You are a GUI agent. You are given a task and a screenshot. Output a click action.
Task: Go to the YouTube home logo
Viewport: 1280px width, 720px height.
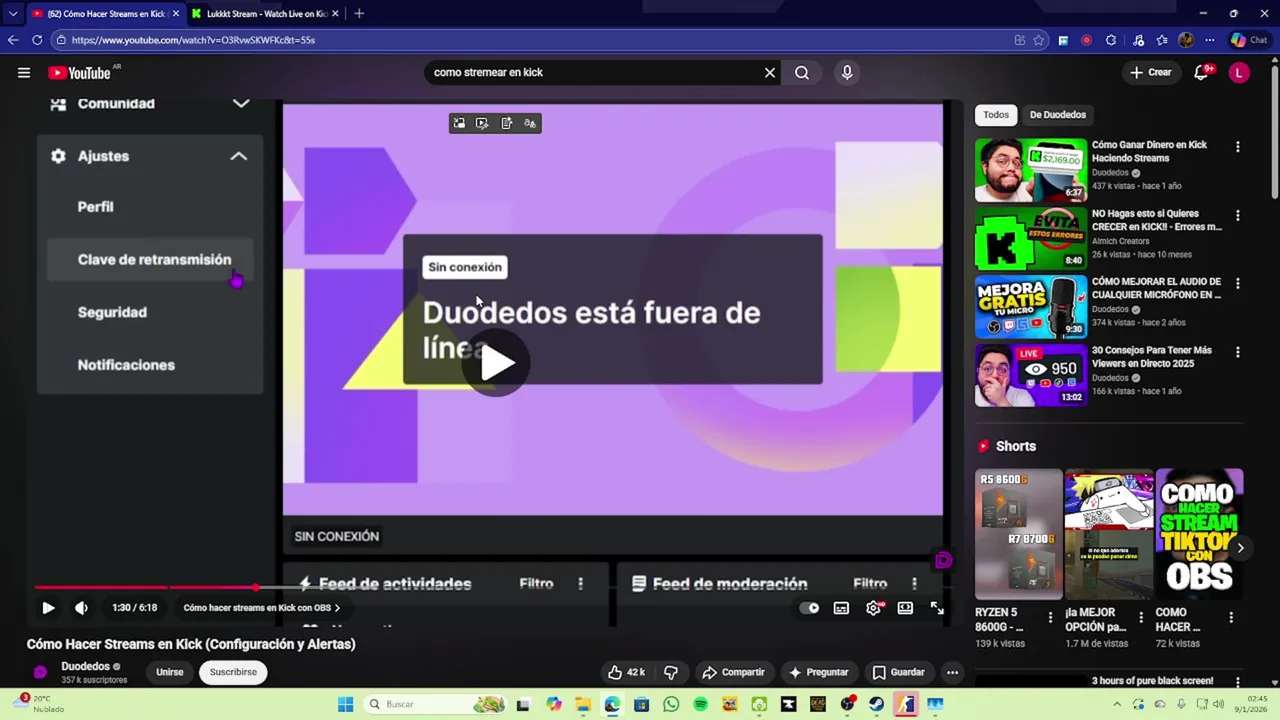[x=79, y=72]
